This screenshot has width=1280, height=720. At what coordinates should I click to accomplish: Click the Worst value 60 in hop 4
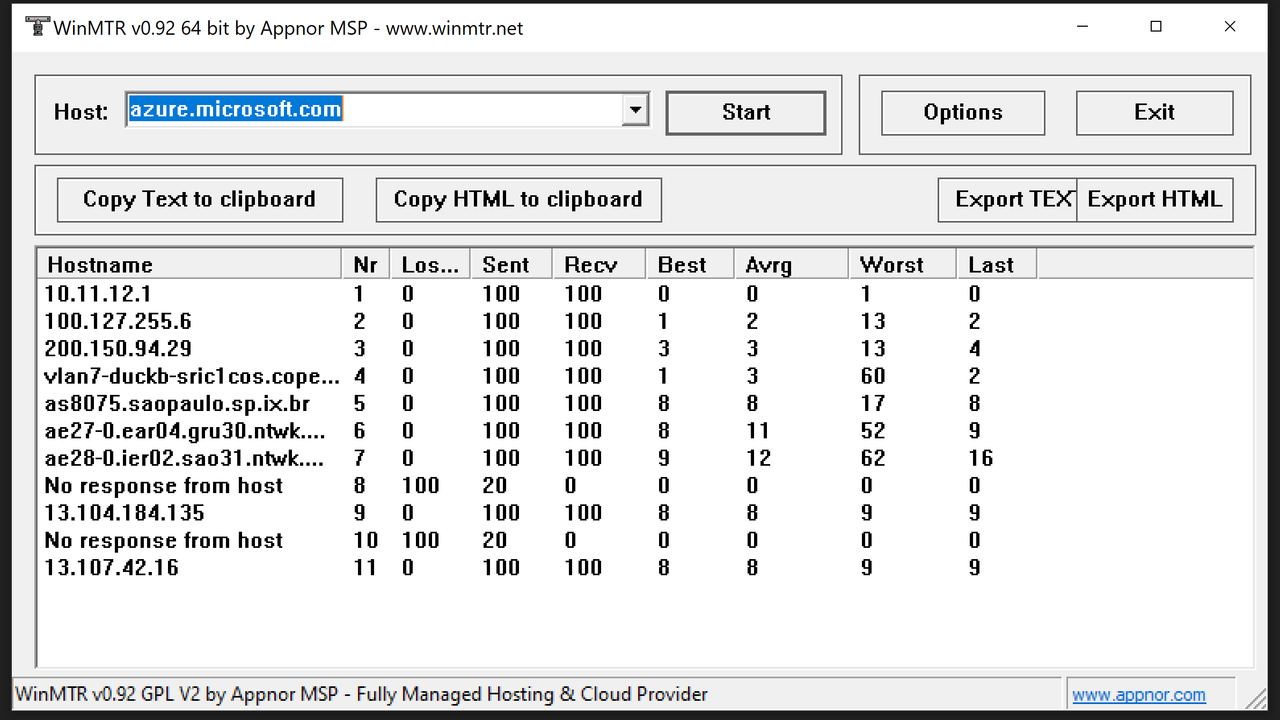click(873, 376)
